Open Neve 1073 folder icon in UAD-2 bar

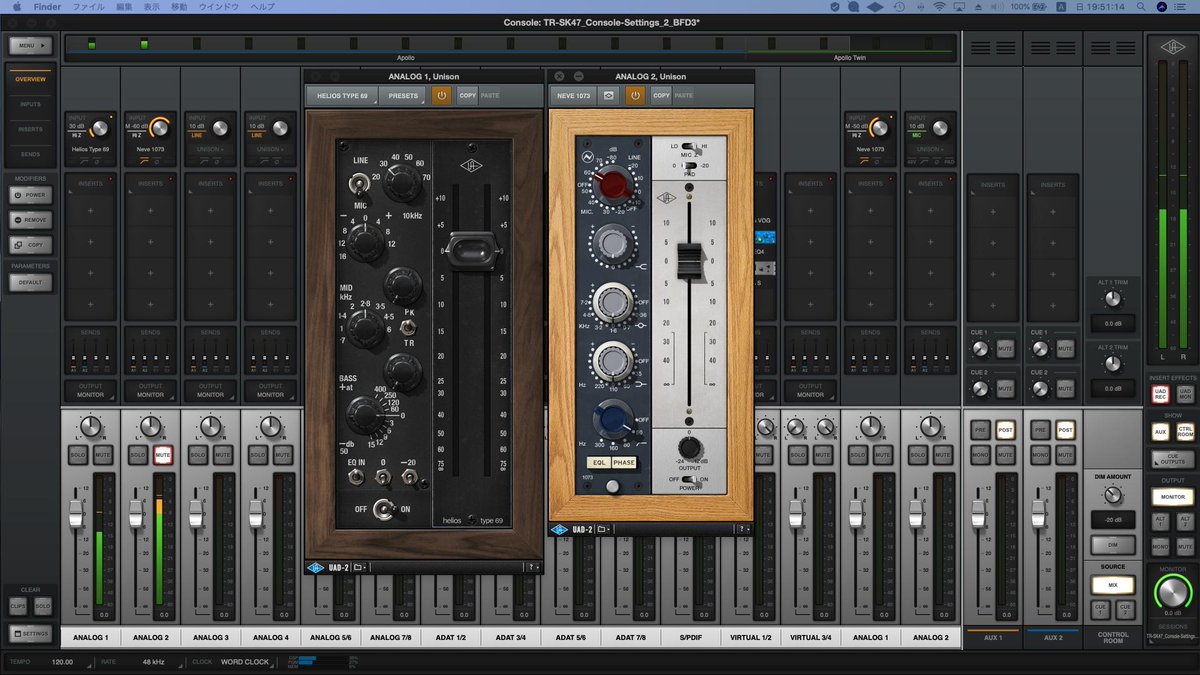coord(601,529)
